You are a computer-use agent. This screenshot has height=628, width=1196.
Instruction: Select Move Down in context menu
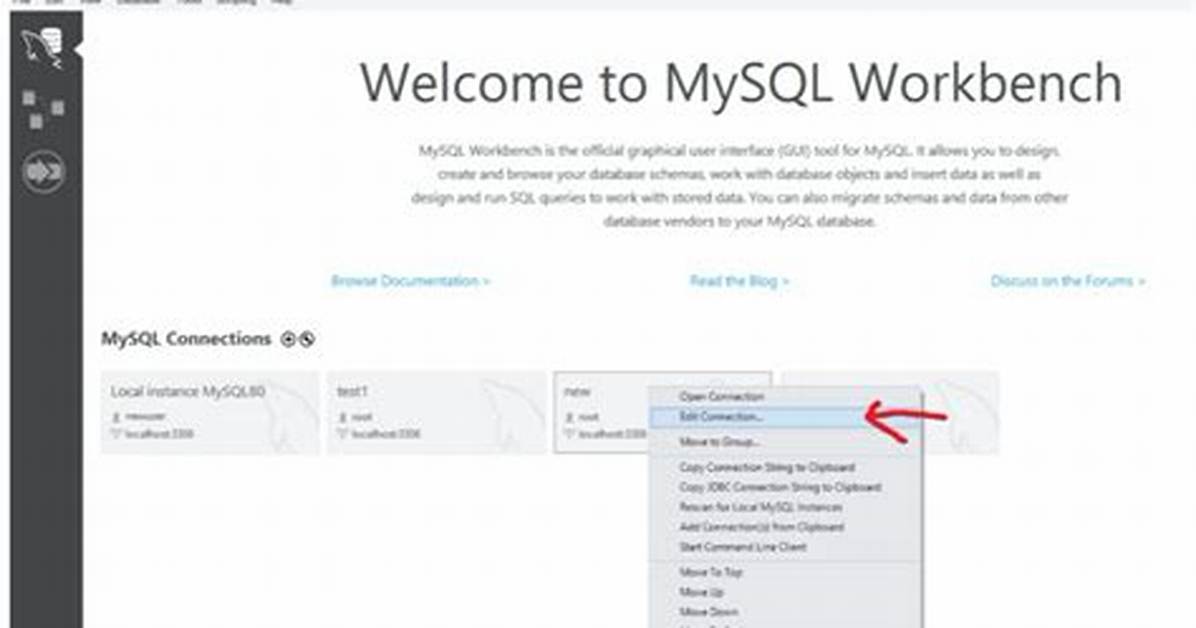[785, 611]
